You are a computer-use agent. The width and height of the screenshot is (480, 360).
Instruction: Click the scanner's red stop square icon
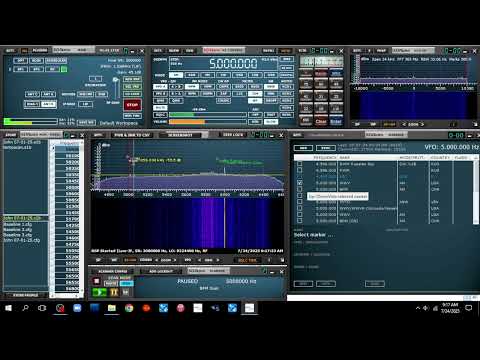(x=97, y=281)
